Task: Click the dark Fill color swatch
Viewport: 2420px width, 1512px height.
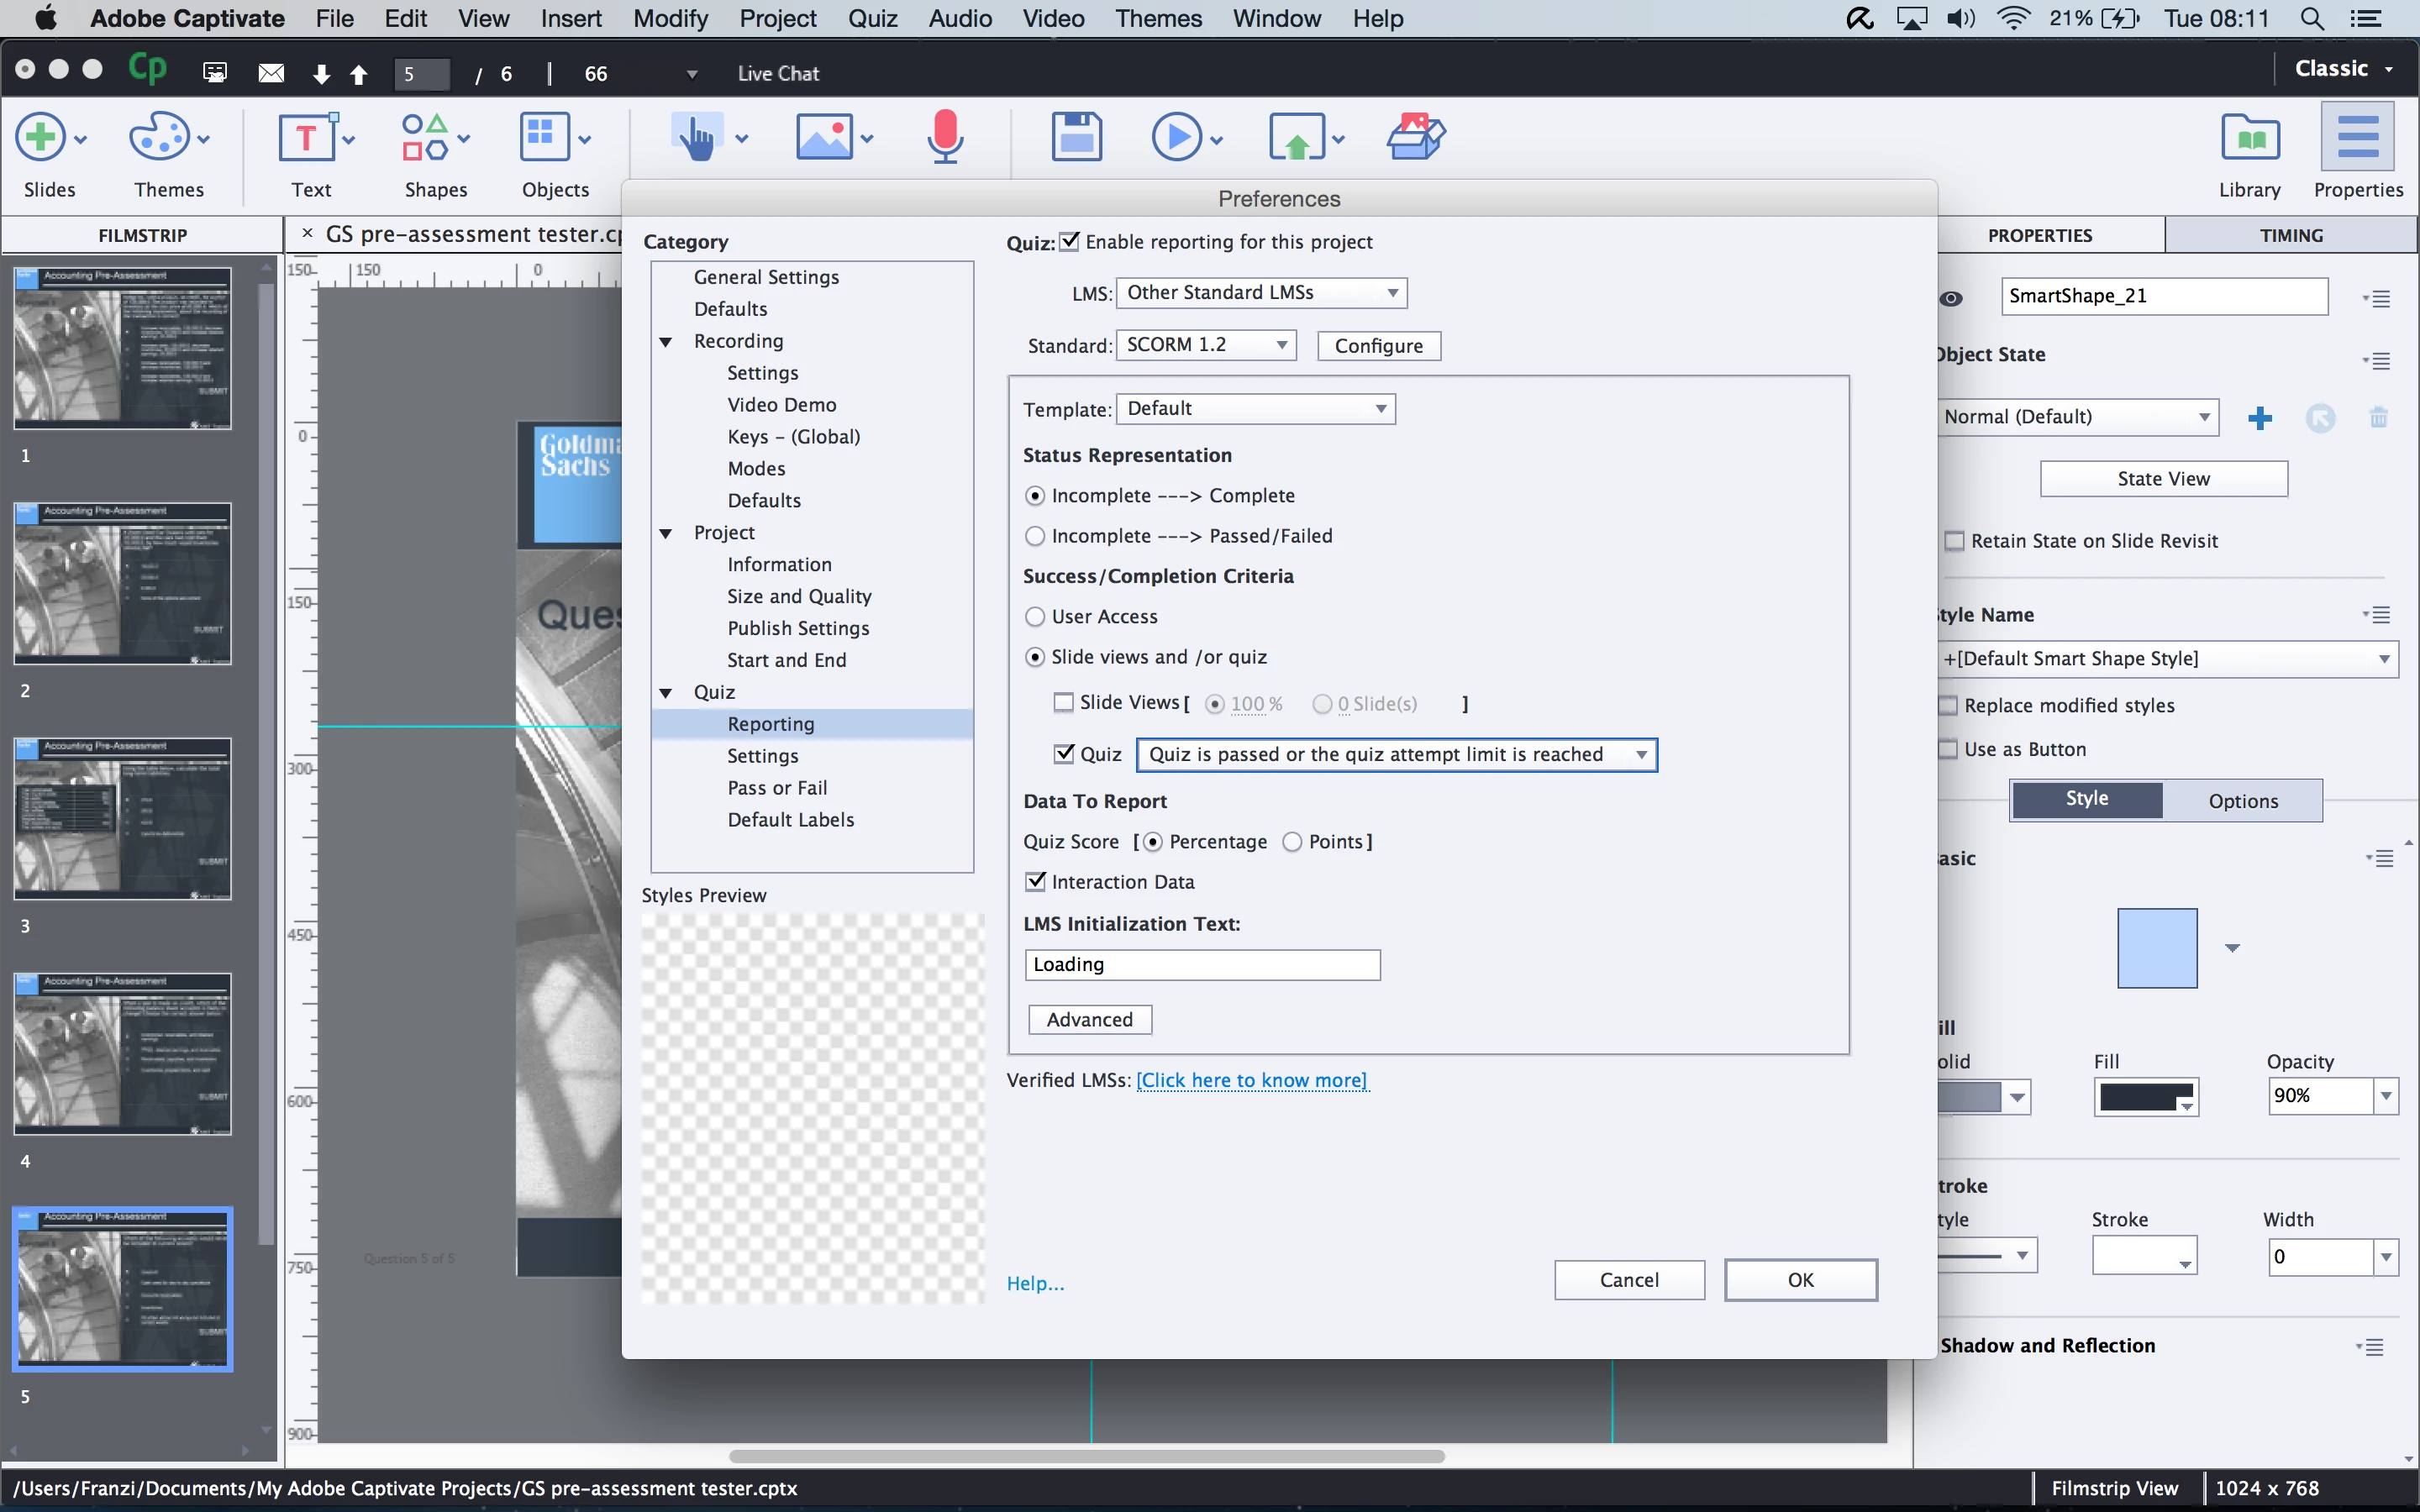Action: (2141, 1097)
